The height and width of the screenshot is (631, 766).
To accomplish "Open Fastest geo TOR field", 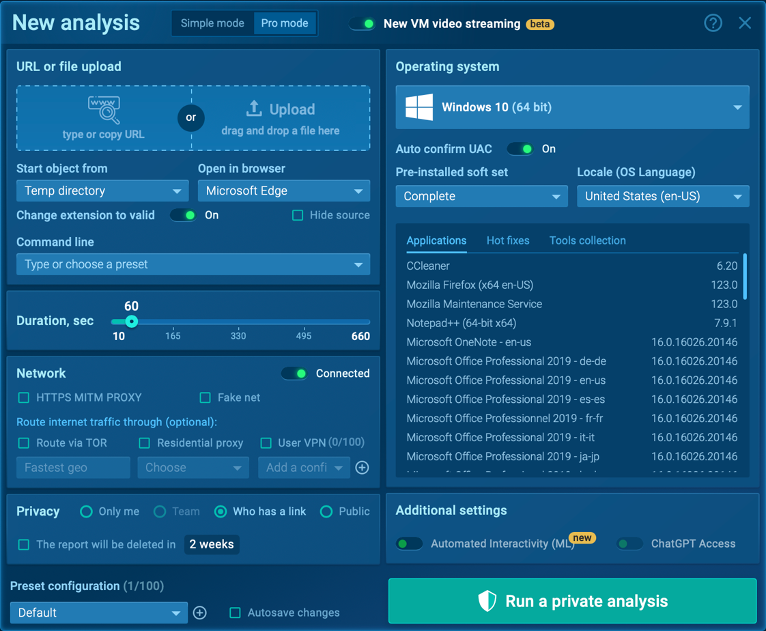I will pyautogui.click(x=73, y=467).
